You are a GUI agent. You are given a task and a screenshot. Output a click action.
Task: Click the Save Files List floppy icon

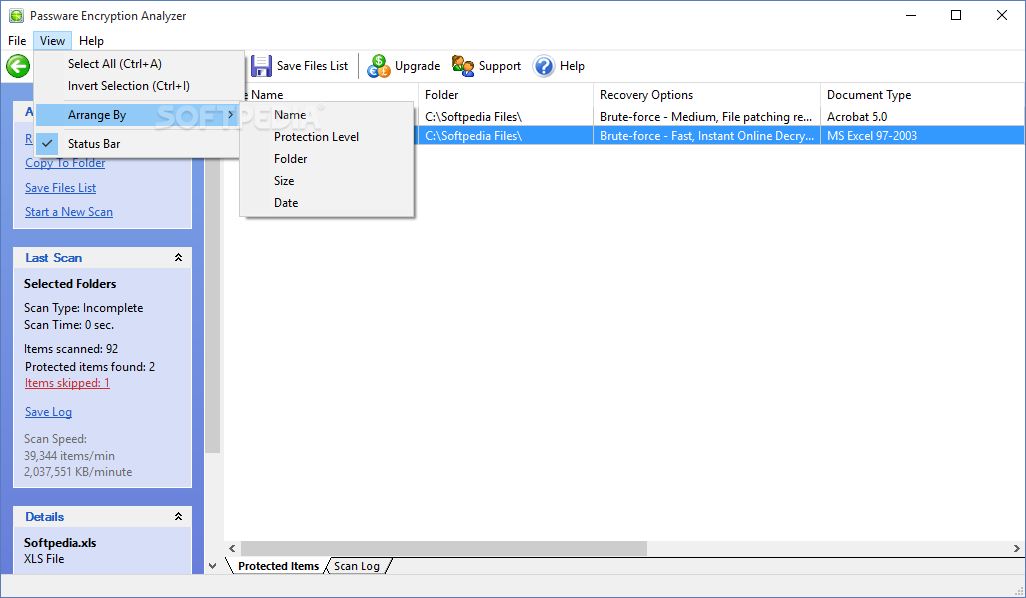tap(261, 66)
